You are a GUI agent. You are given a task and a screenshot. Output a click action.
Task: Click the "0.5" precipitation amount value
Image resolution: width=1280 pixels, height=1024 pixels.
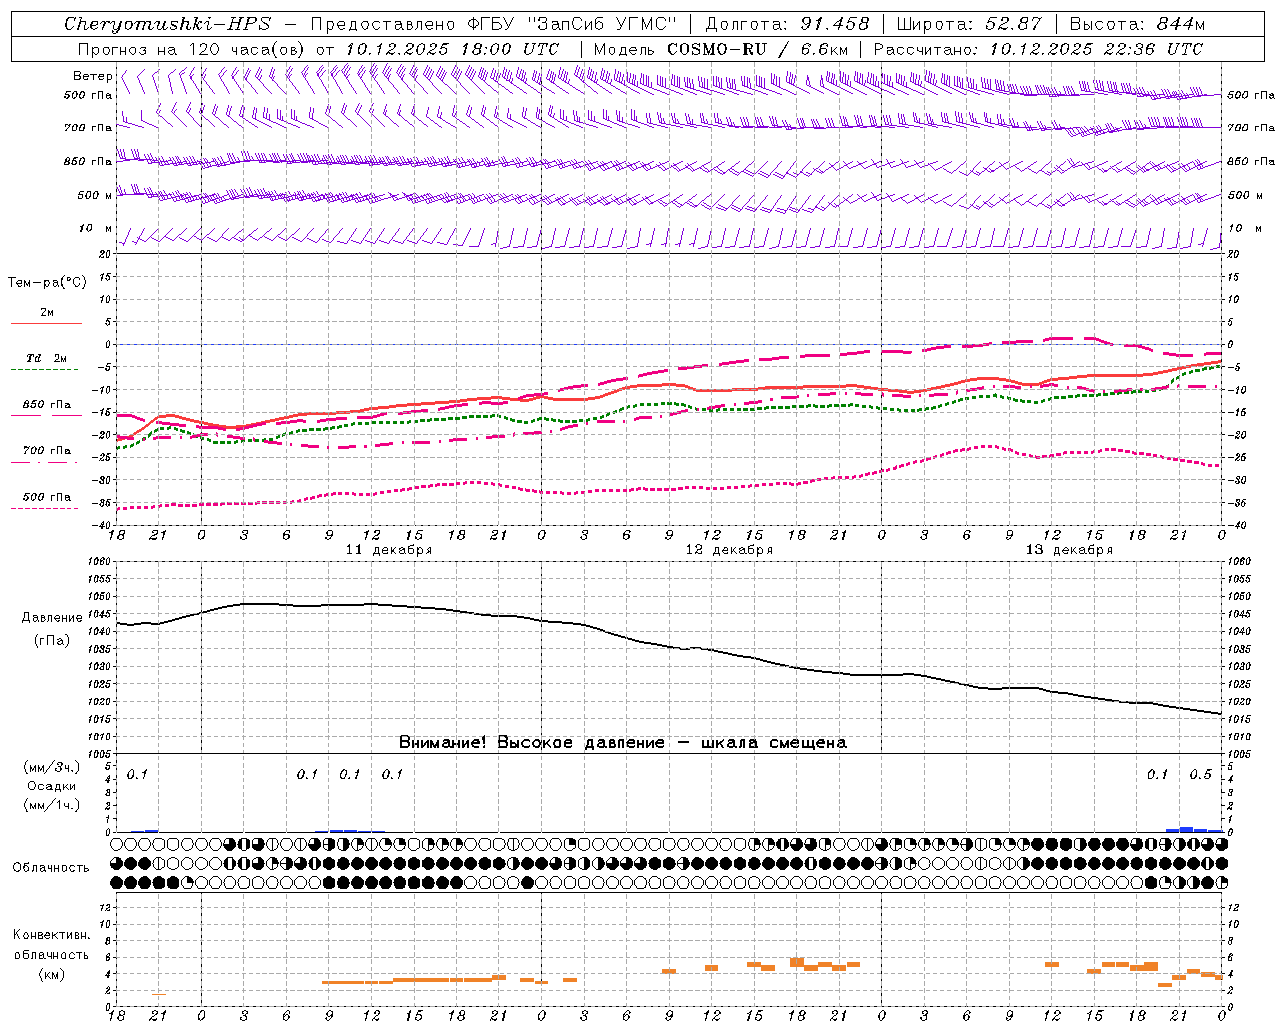pyautogui.click(x=1200, y=775)
